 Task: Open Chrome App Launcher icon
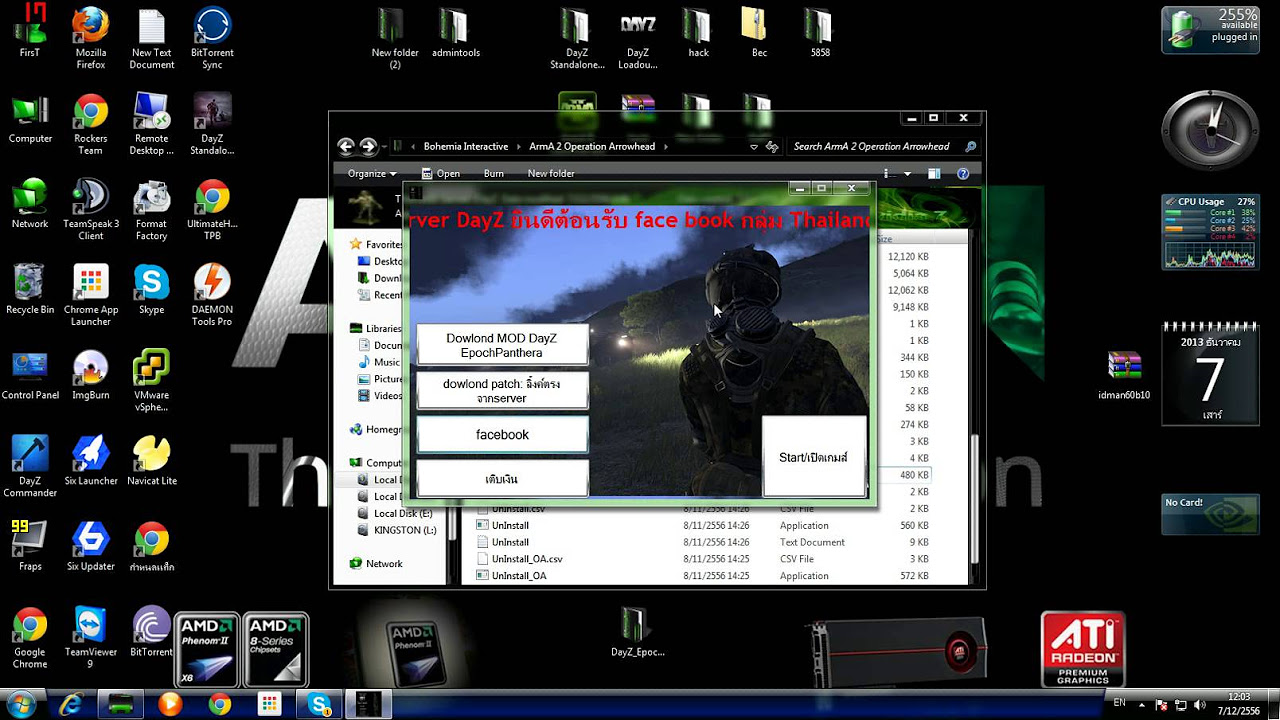coord(90,295)
